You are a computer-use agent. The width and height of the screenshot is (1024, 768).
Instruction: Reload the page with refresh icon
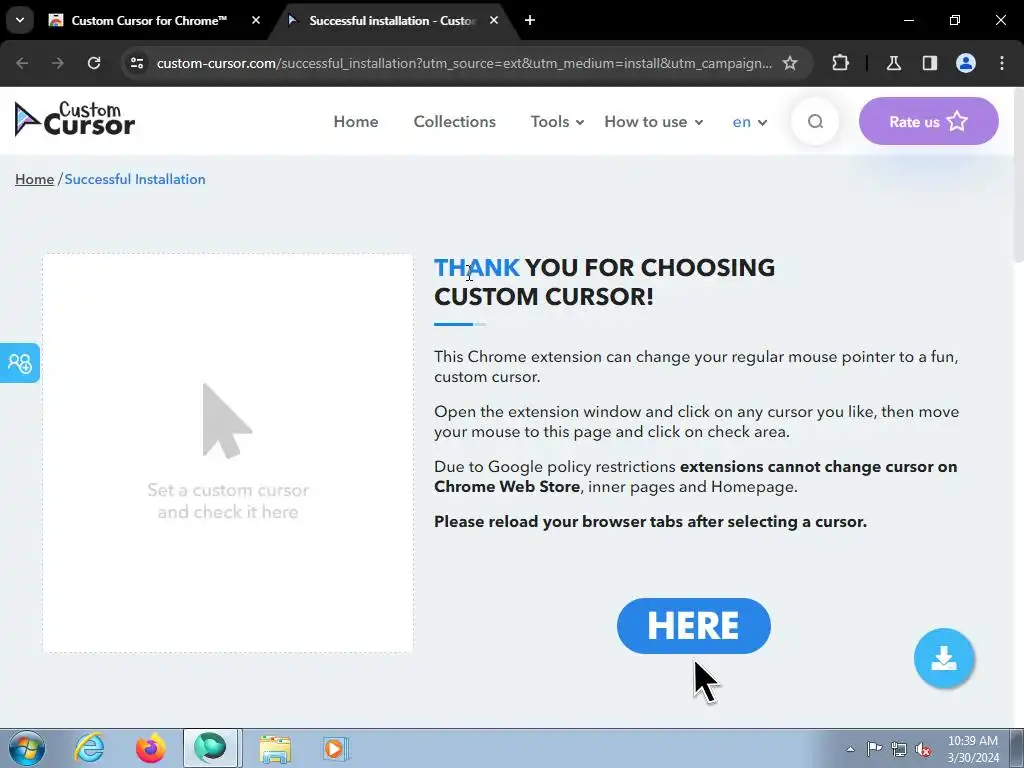(94, 63)
